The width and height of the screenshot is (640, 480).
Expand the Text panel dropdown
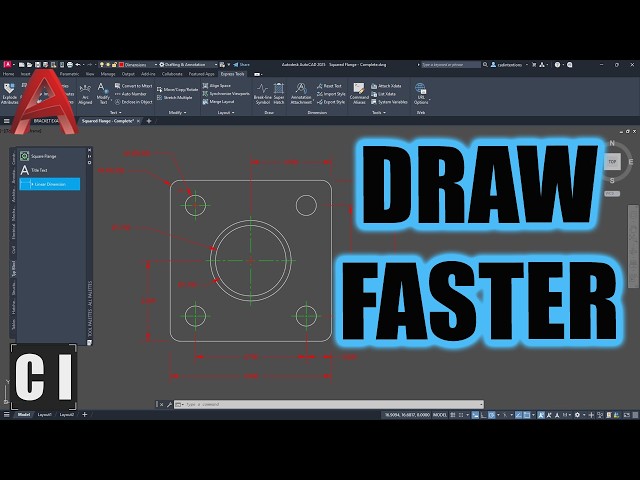pyautogui.click(x=116, y=112)
